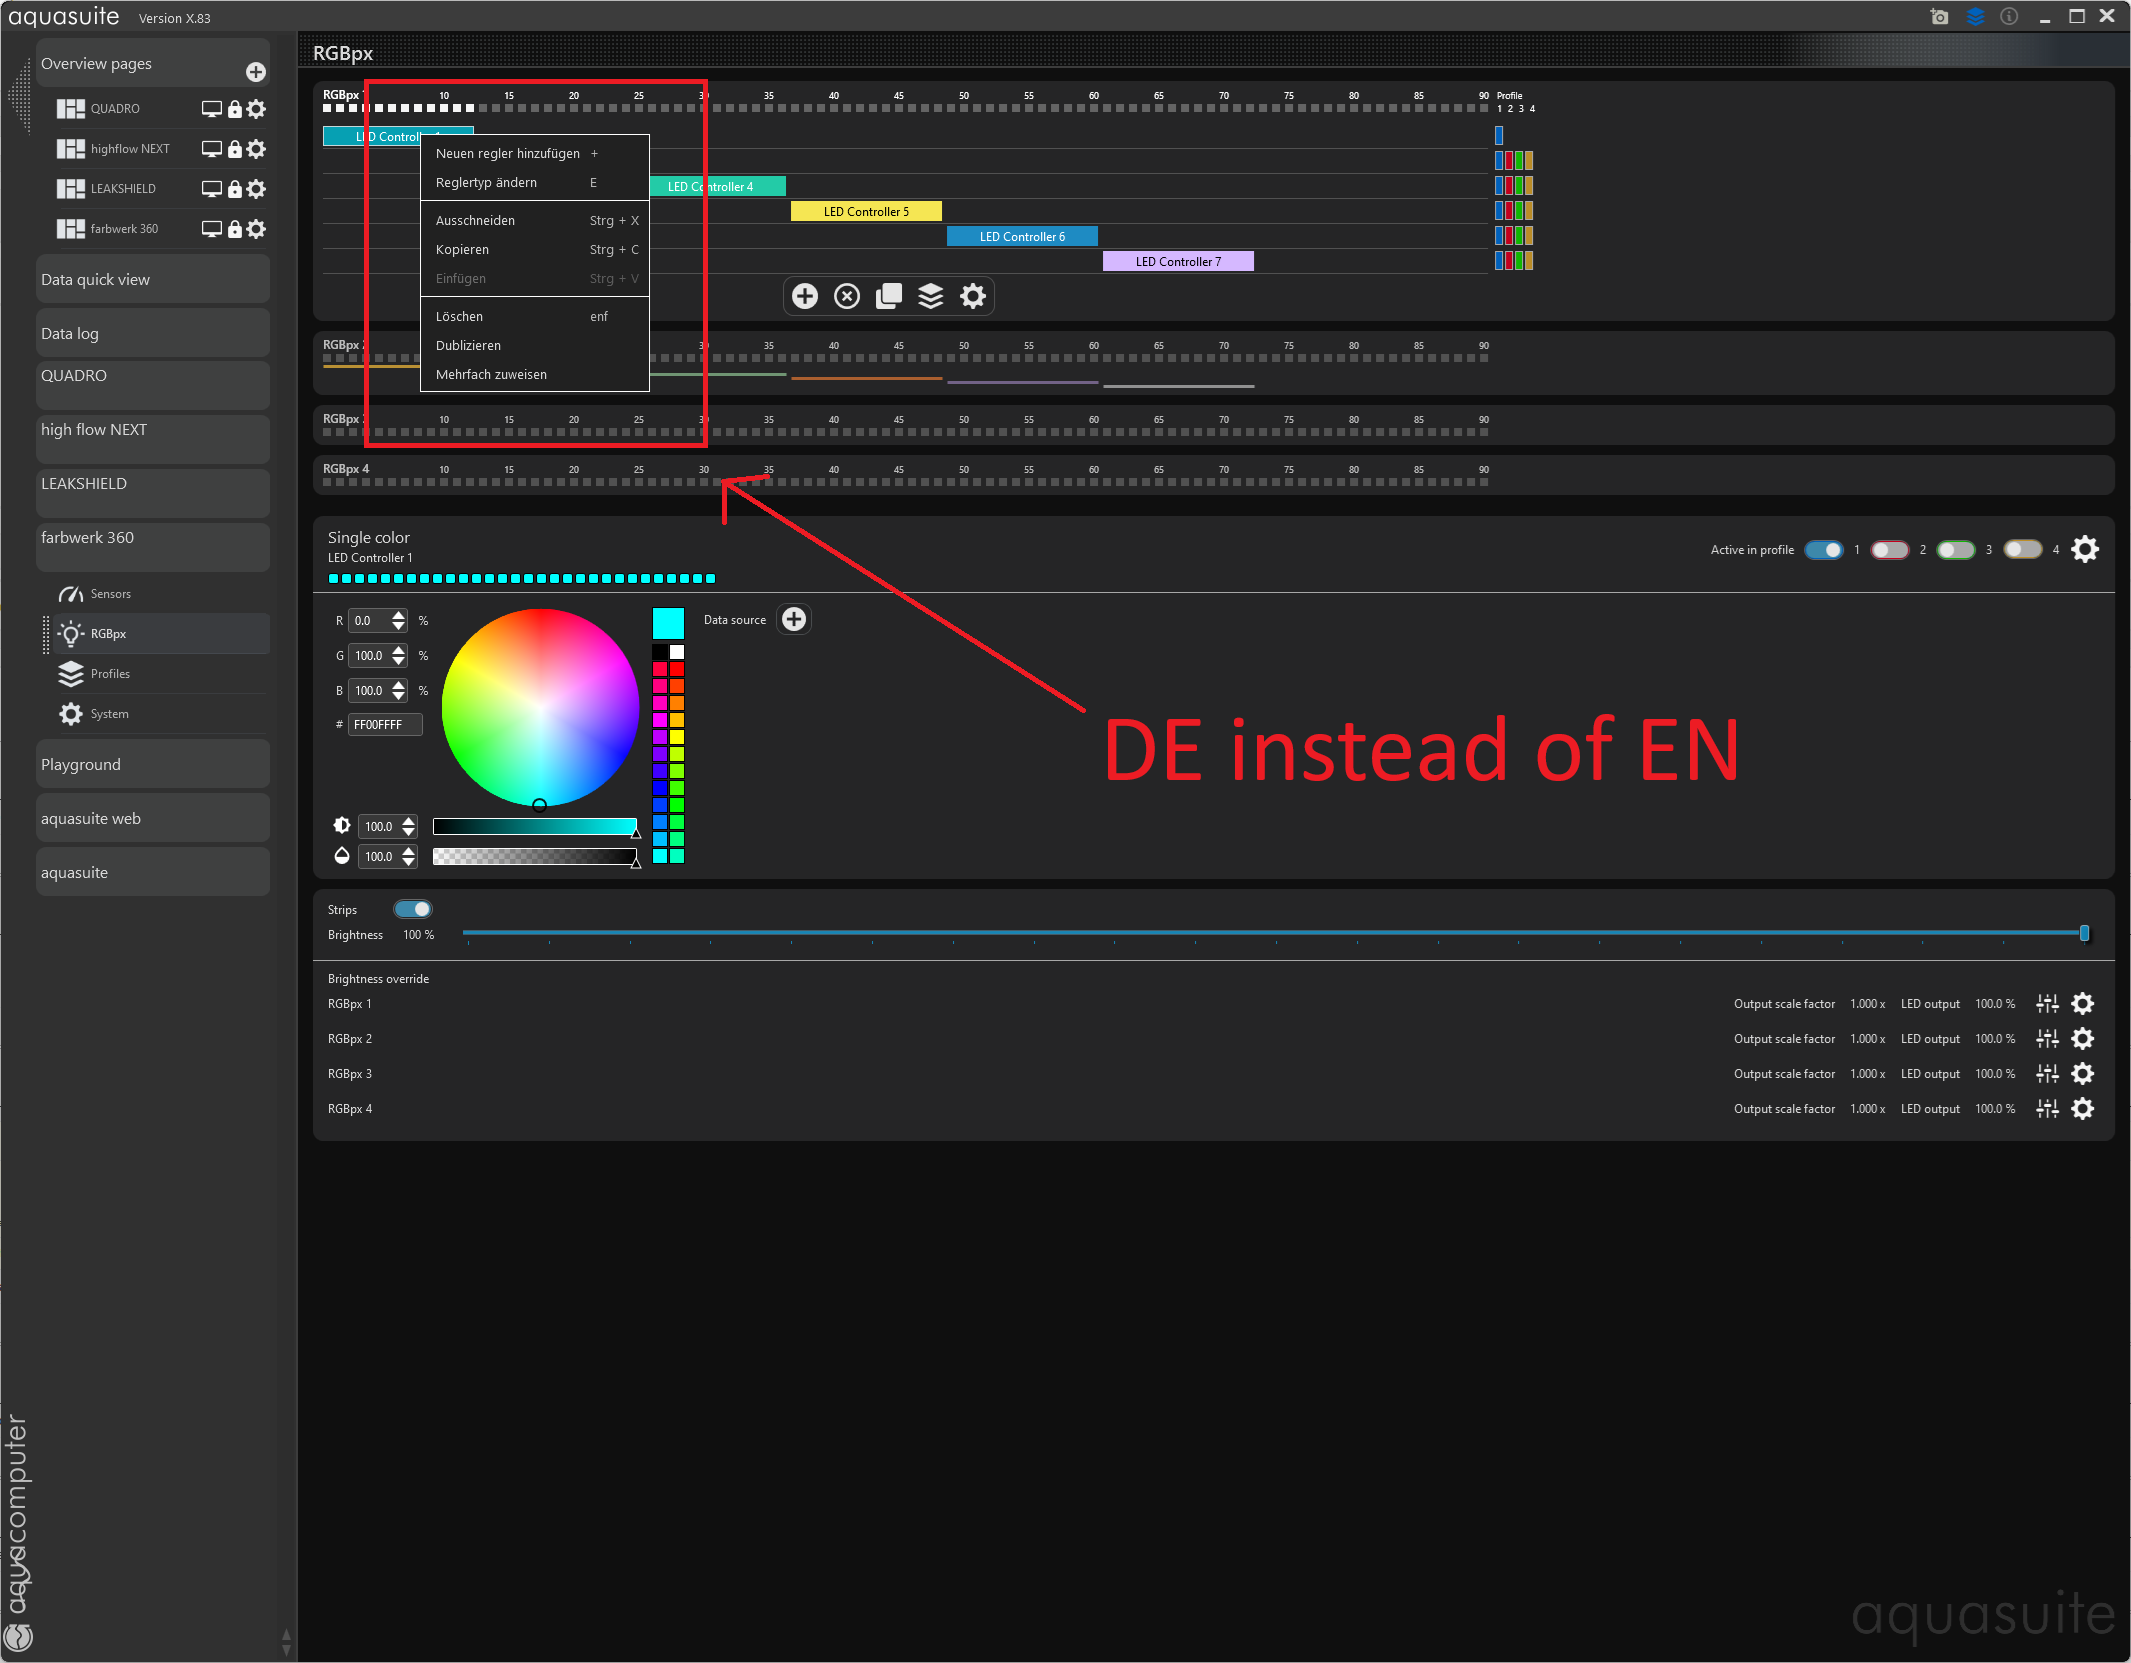Screen dimensions: 2131x1663
Task: Click the remove controller X icon
Action: pyautogui.click(x=847, y=296)
